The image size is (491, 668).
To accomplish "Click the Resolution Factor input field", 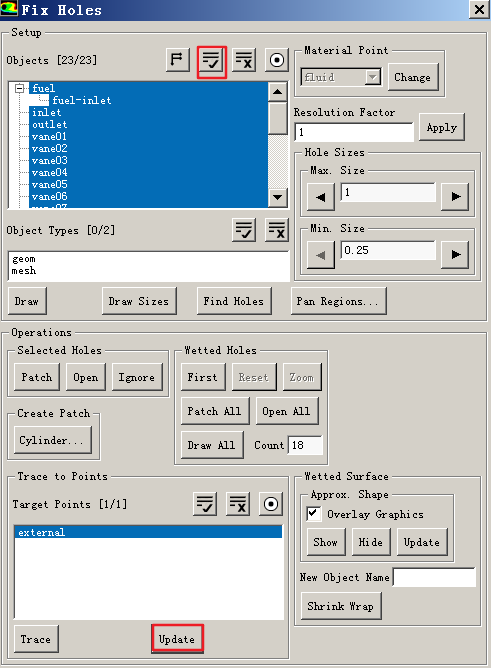I will (x=354, y=132).
